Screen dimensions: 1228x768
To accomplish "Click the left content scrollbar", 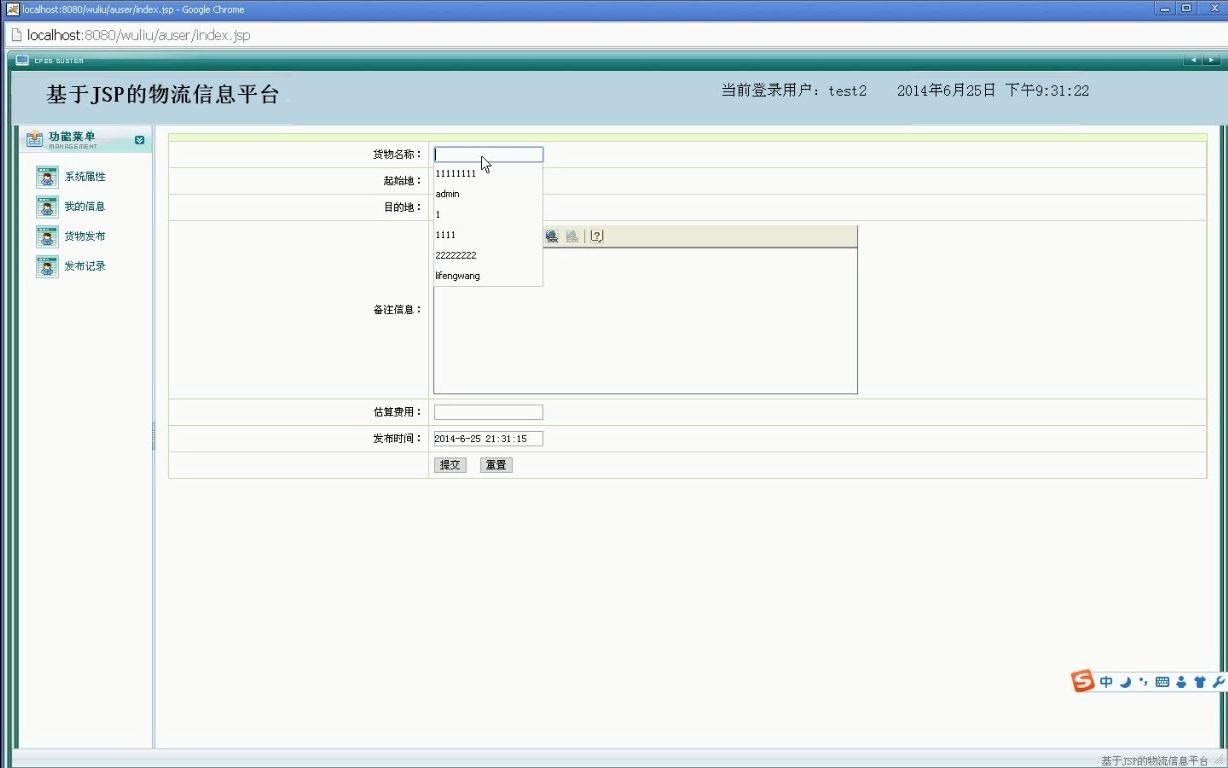I will click(152, 435).
